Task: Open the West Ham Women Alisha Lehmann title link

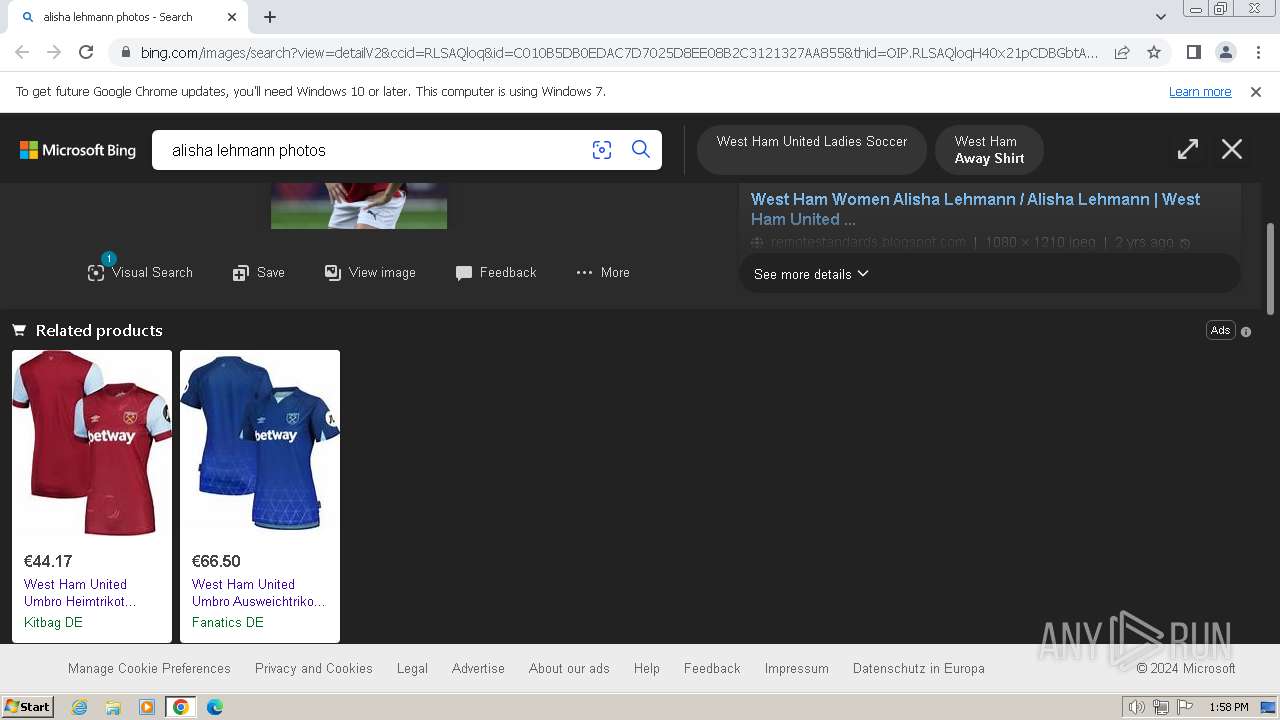Action: tap(975, 209)
